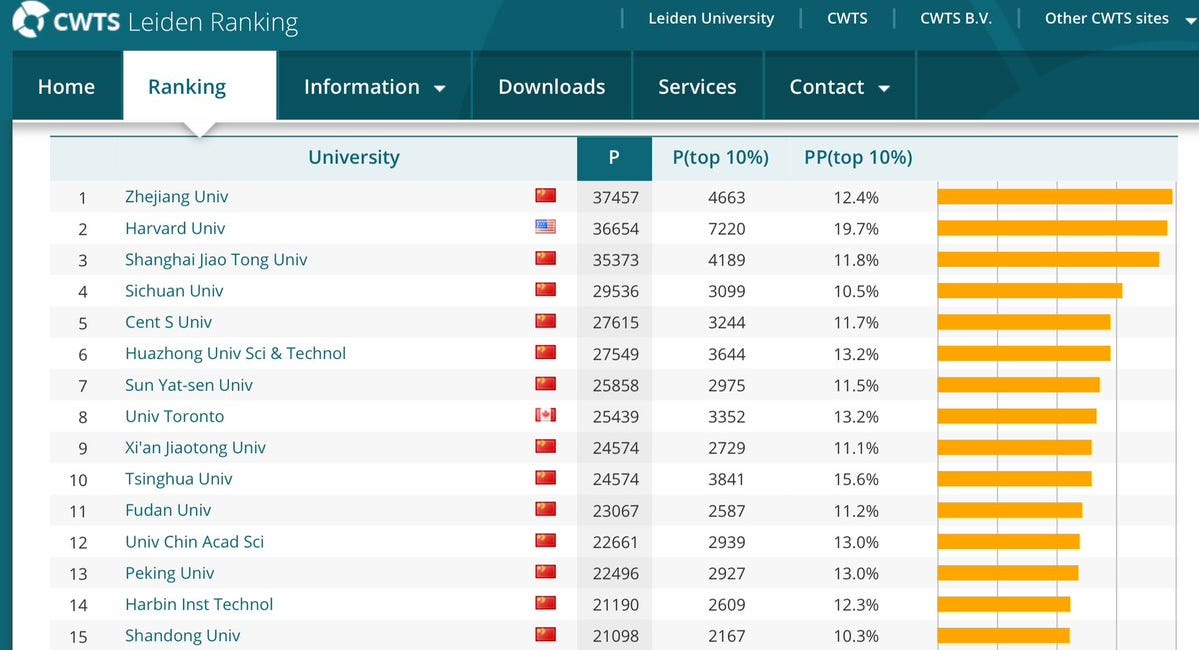
Task: Click the University column header
Action: pos(353,158)
